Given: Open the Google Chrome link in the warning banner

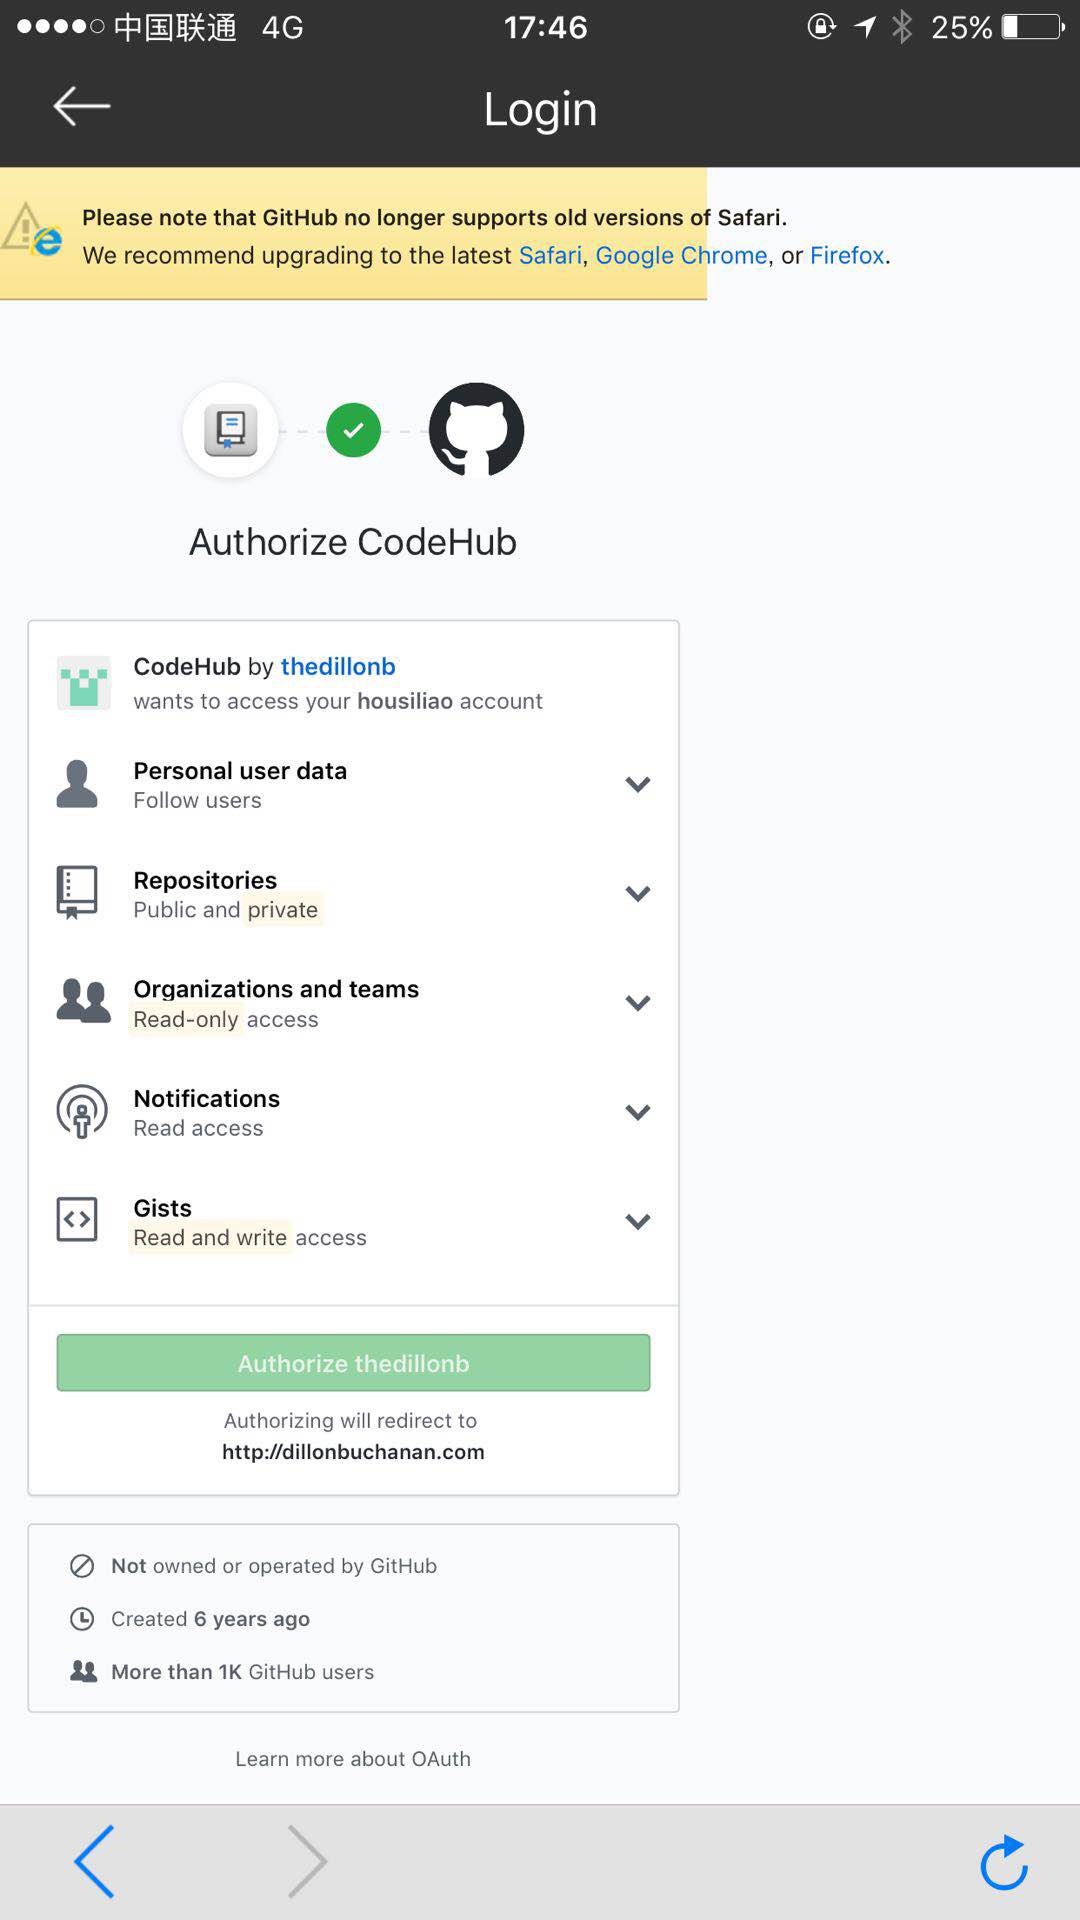Looking at the screenshot, I should [x=681, y=255].
